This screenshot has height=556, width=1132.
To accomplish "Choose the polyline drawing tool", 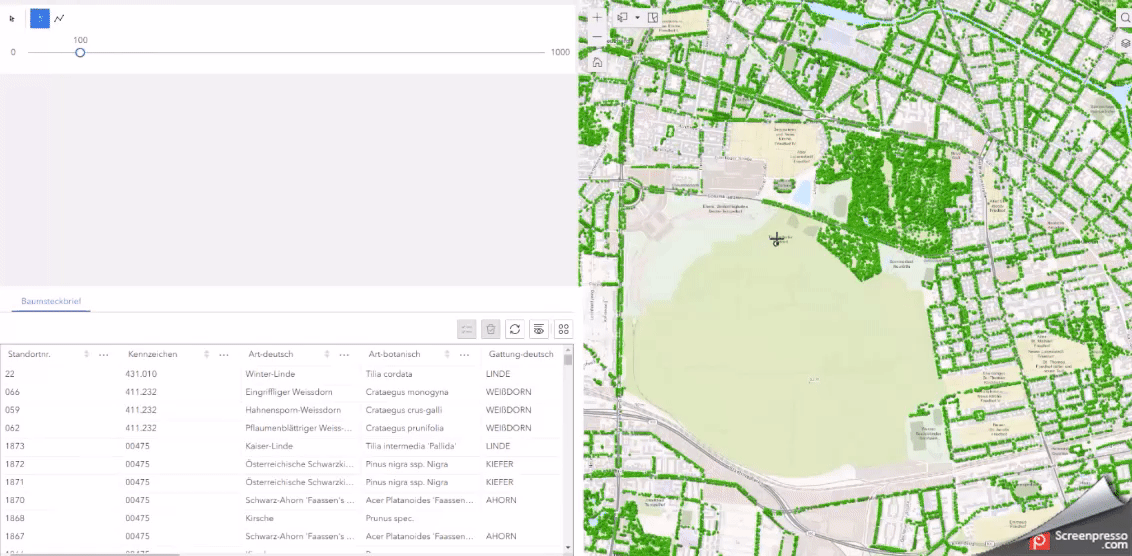I will (x=60, y=19).
